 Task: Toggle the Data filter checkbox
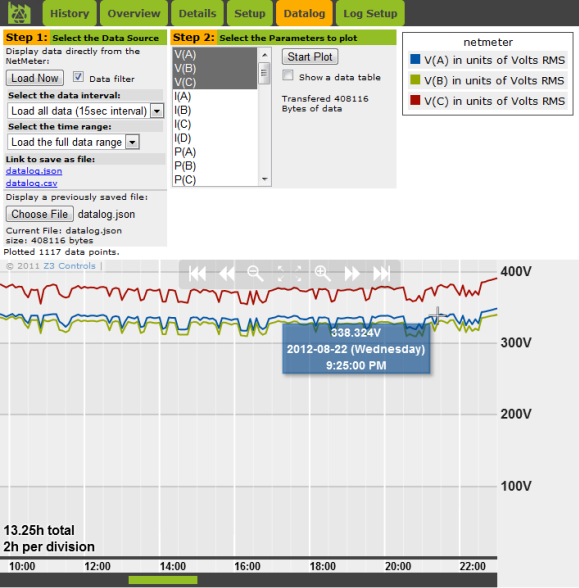click(x=78, y=77)
